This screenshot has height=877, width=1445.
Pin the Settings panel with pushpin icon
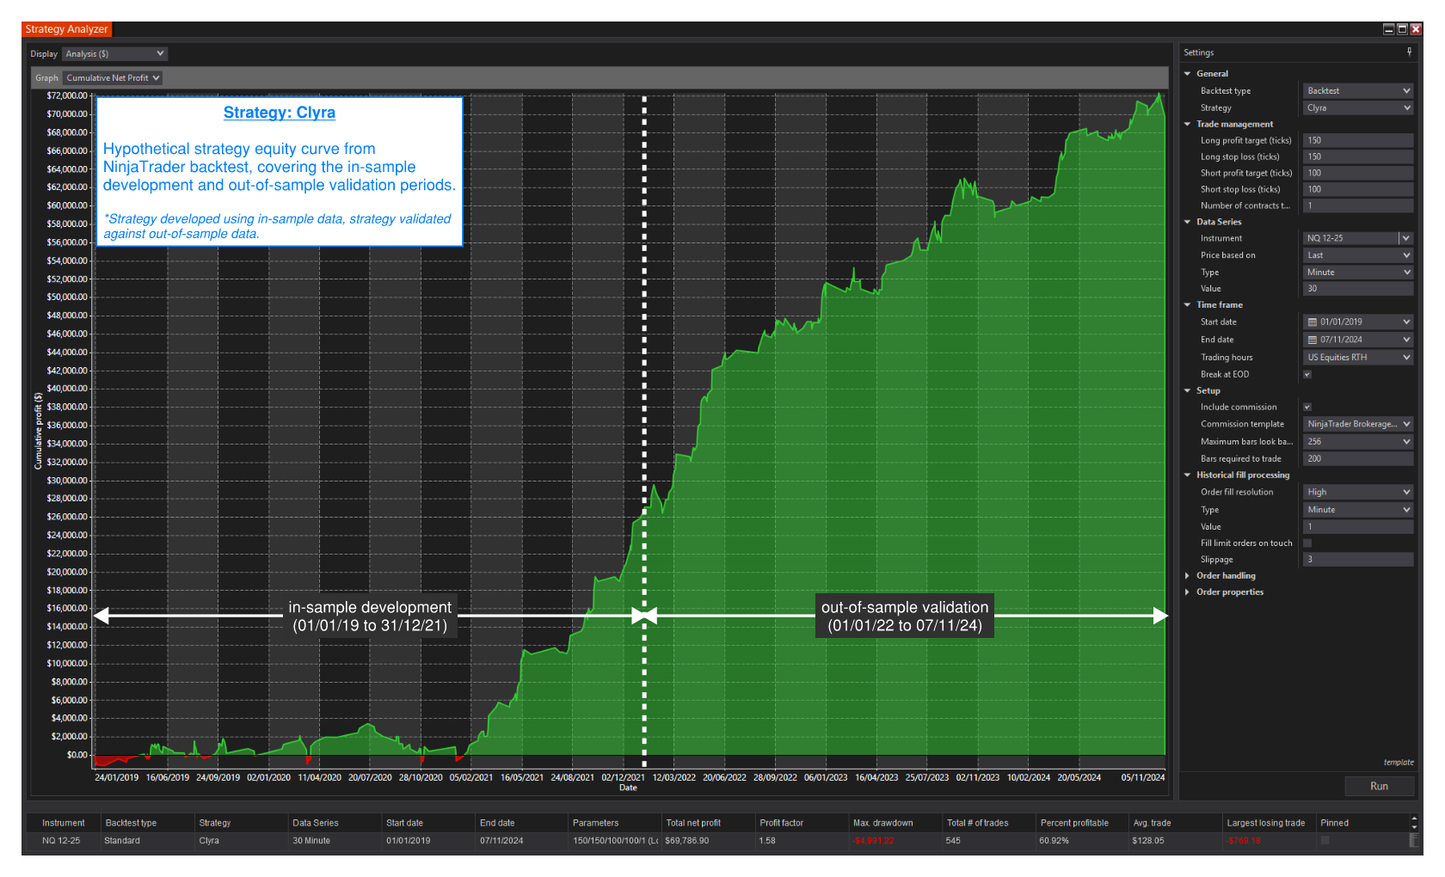click(x=1409, y=52)
